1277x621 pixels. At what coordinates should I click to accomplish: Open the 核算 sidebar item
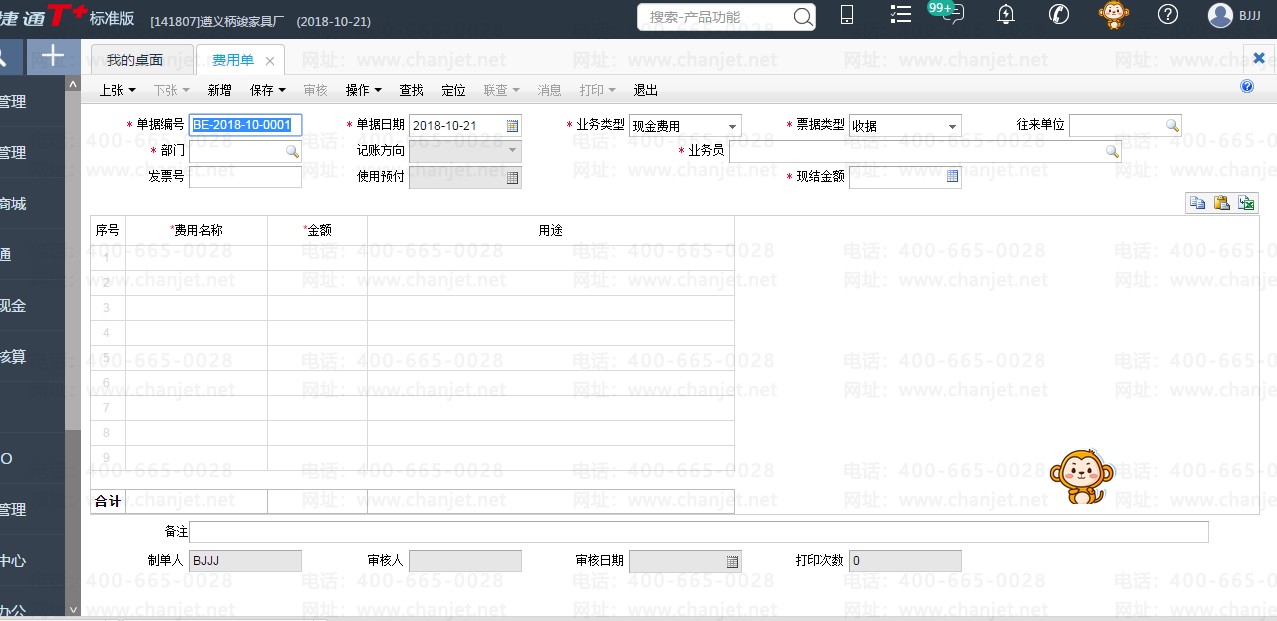point(32,357)
